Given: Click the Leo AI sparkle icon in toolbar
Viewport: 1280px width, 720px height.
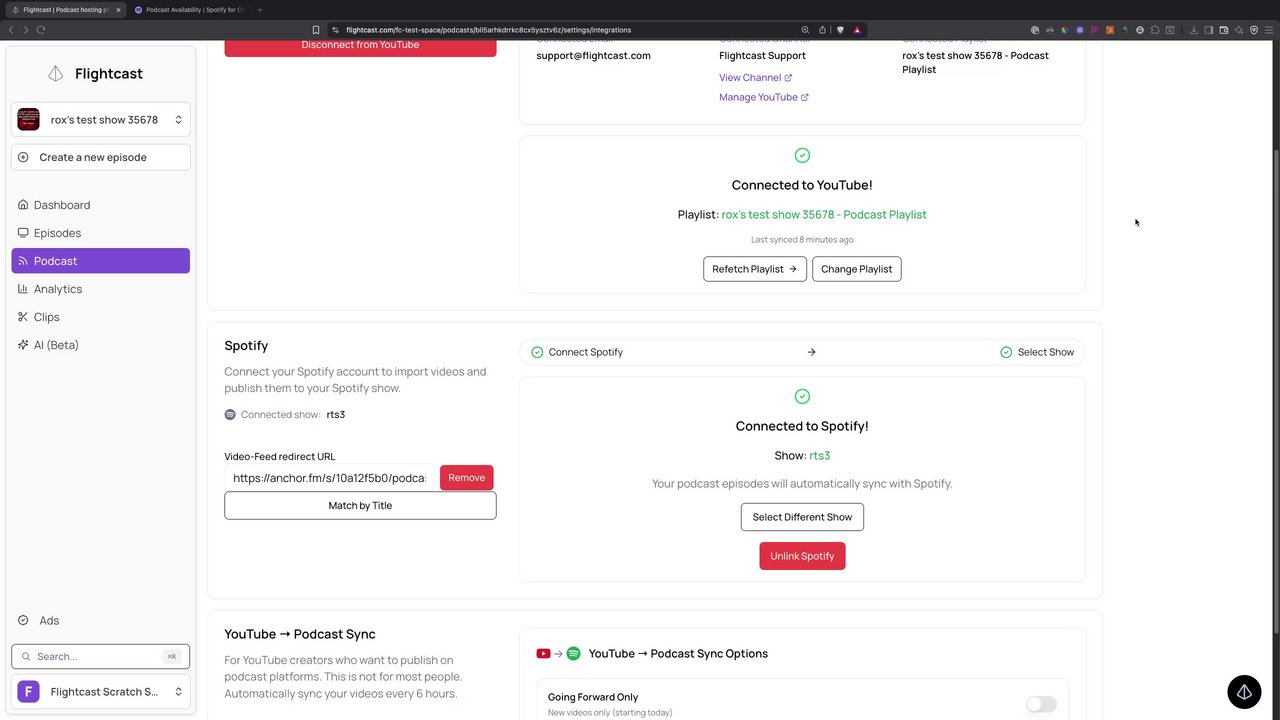Looking at the screenshot, I should 1239,30.
